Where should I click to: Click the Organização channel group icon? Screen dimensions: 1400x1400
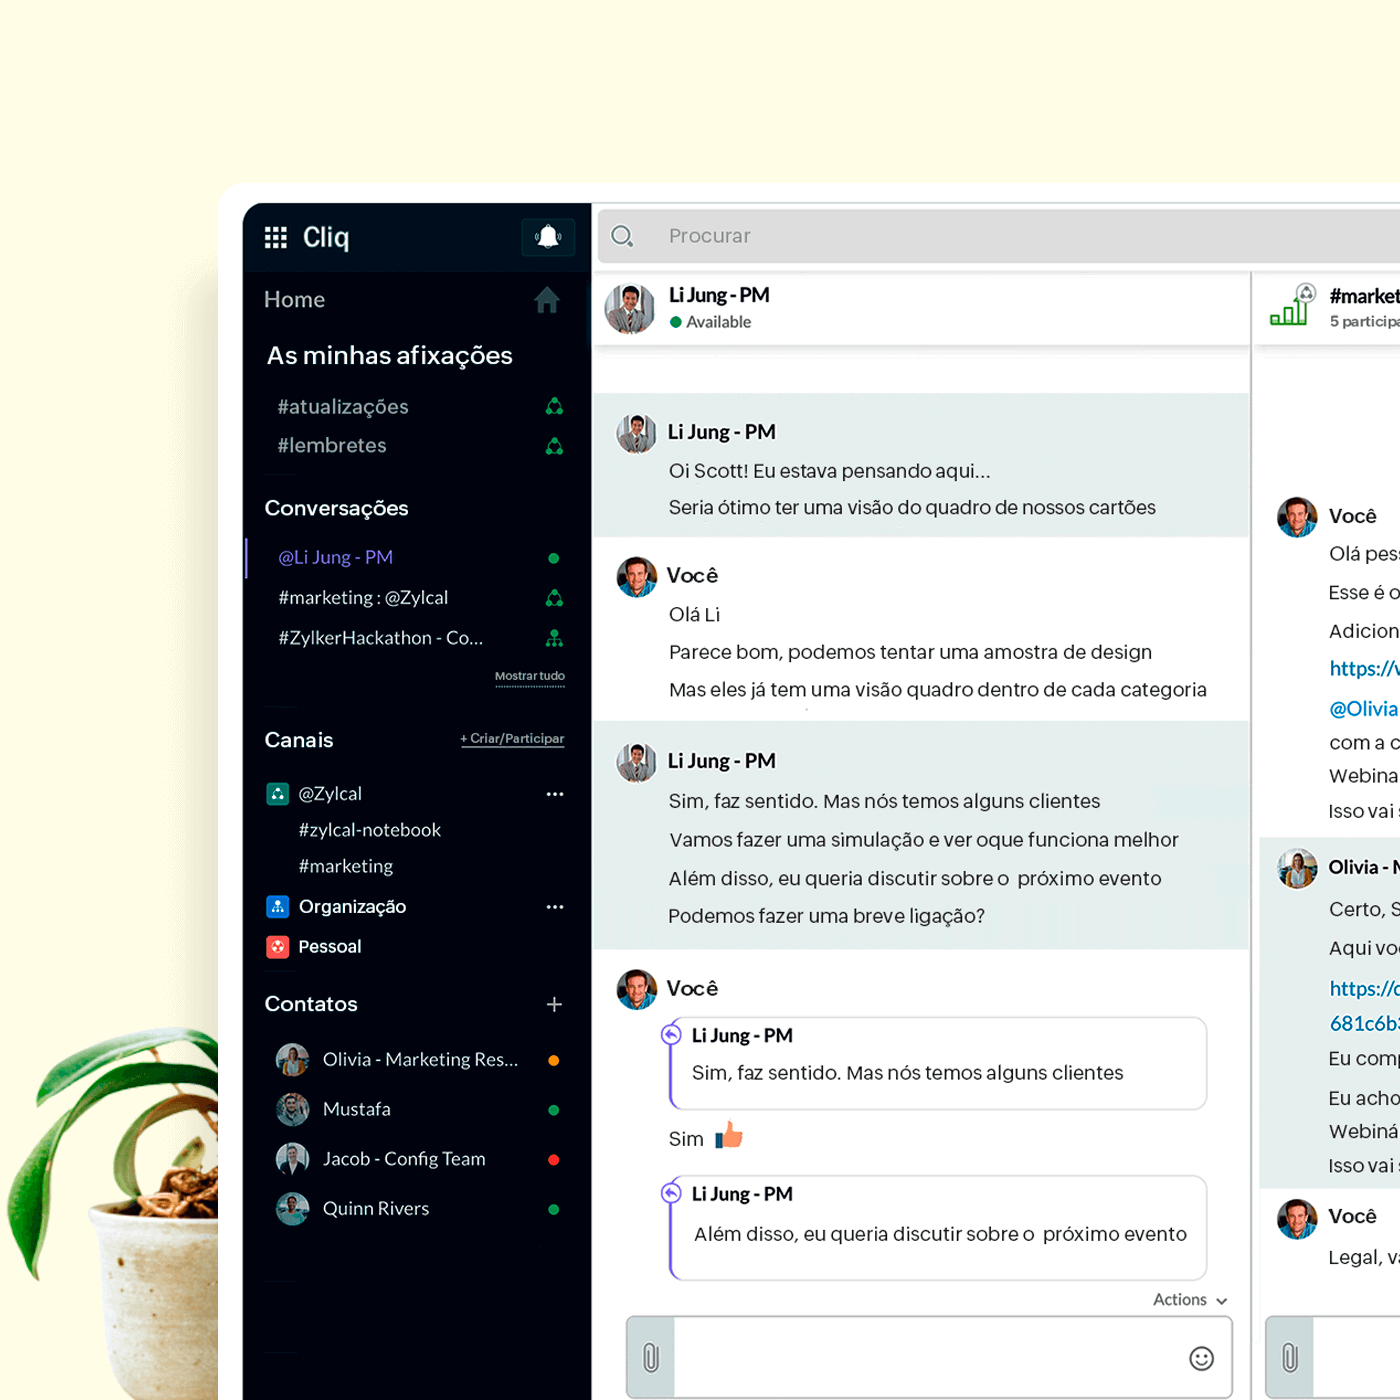coord(278,907)
